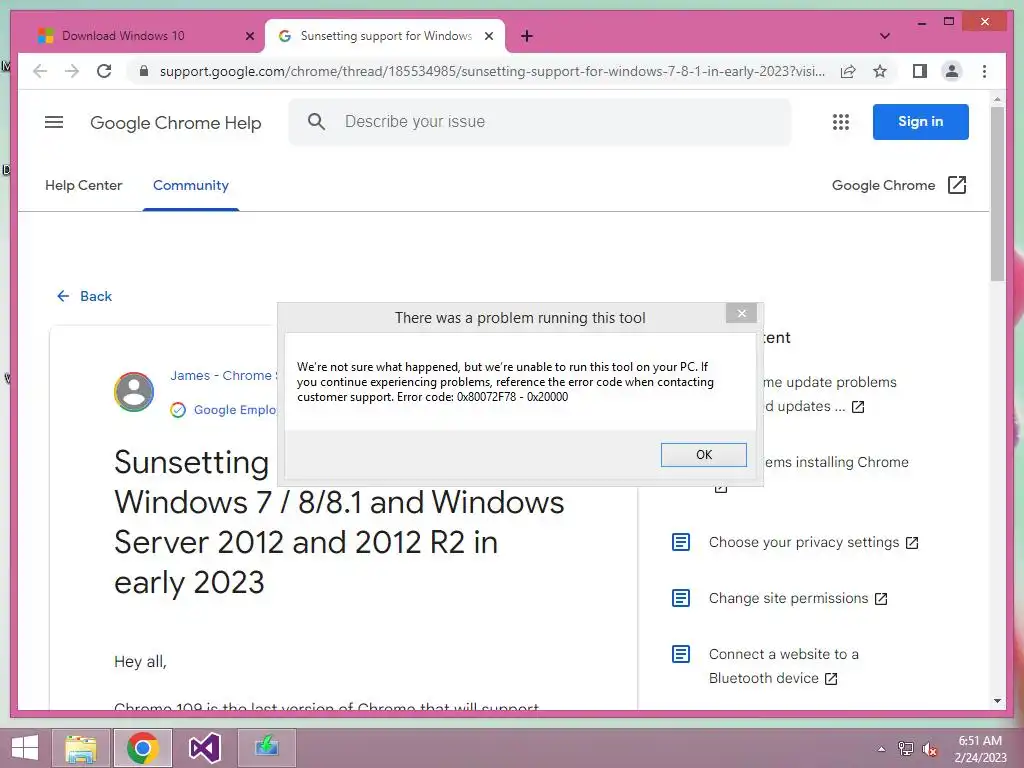Image resolution: width=1024 pixels, height=768 pixels.
Task: Click the site permissions article document icon
Action: pyautogui.click(x=681, y=598)
